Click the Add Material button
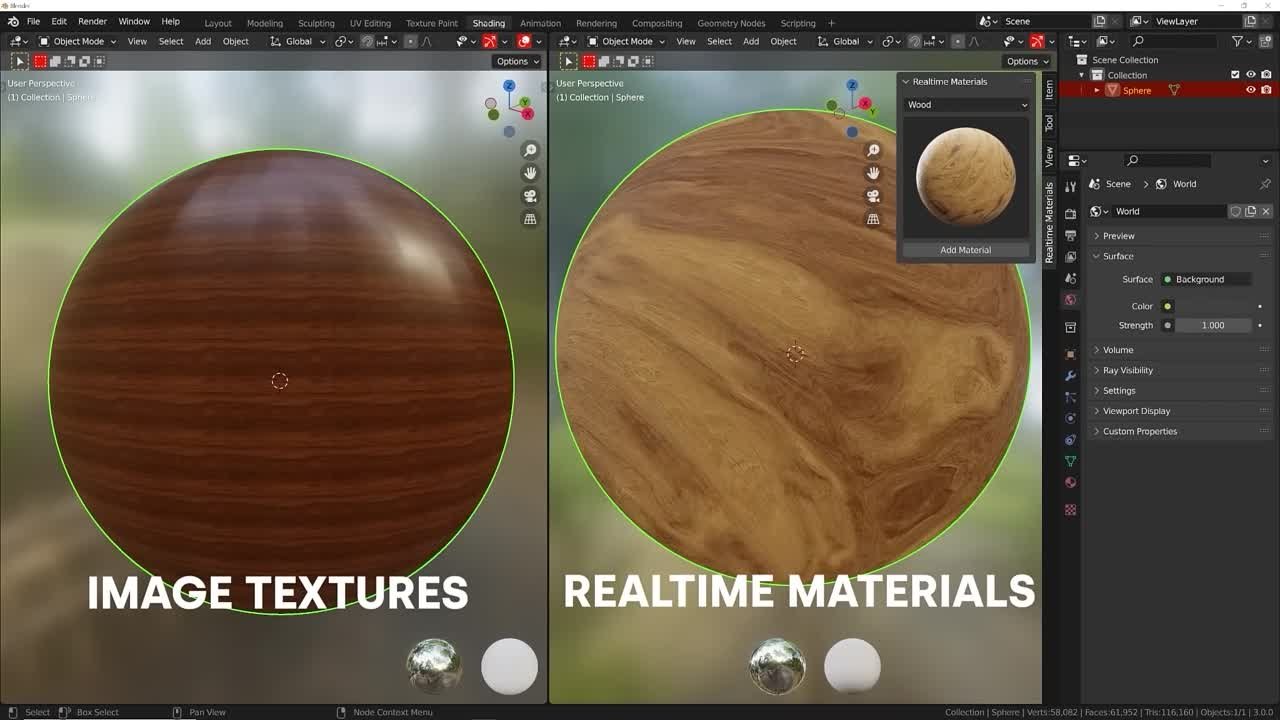Image resolution: width=1280 pixels, height=720 pixels. [966, 249]
